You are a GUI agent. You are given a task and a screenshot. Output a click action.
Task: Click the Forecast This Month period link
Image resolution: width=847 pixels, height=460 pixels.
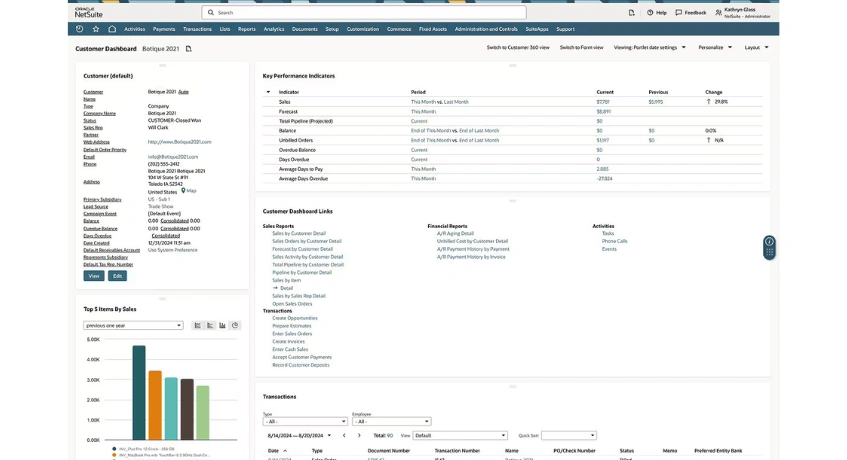423,112
